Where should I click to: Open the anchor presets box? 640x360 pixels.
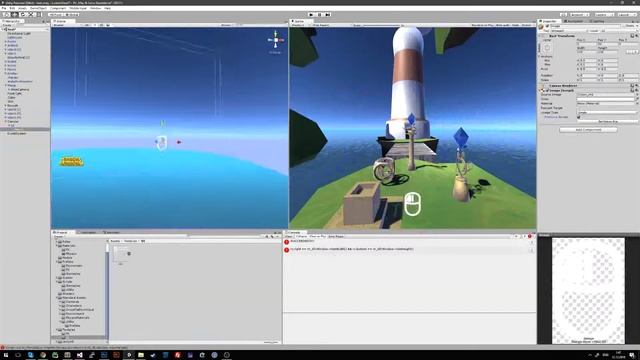547,48
